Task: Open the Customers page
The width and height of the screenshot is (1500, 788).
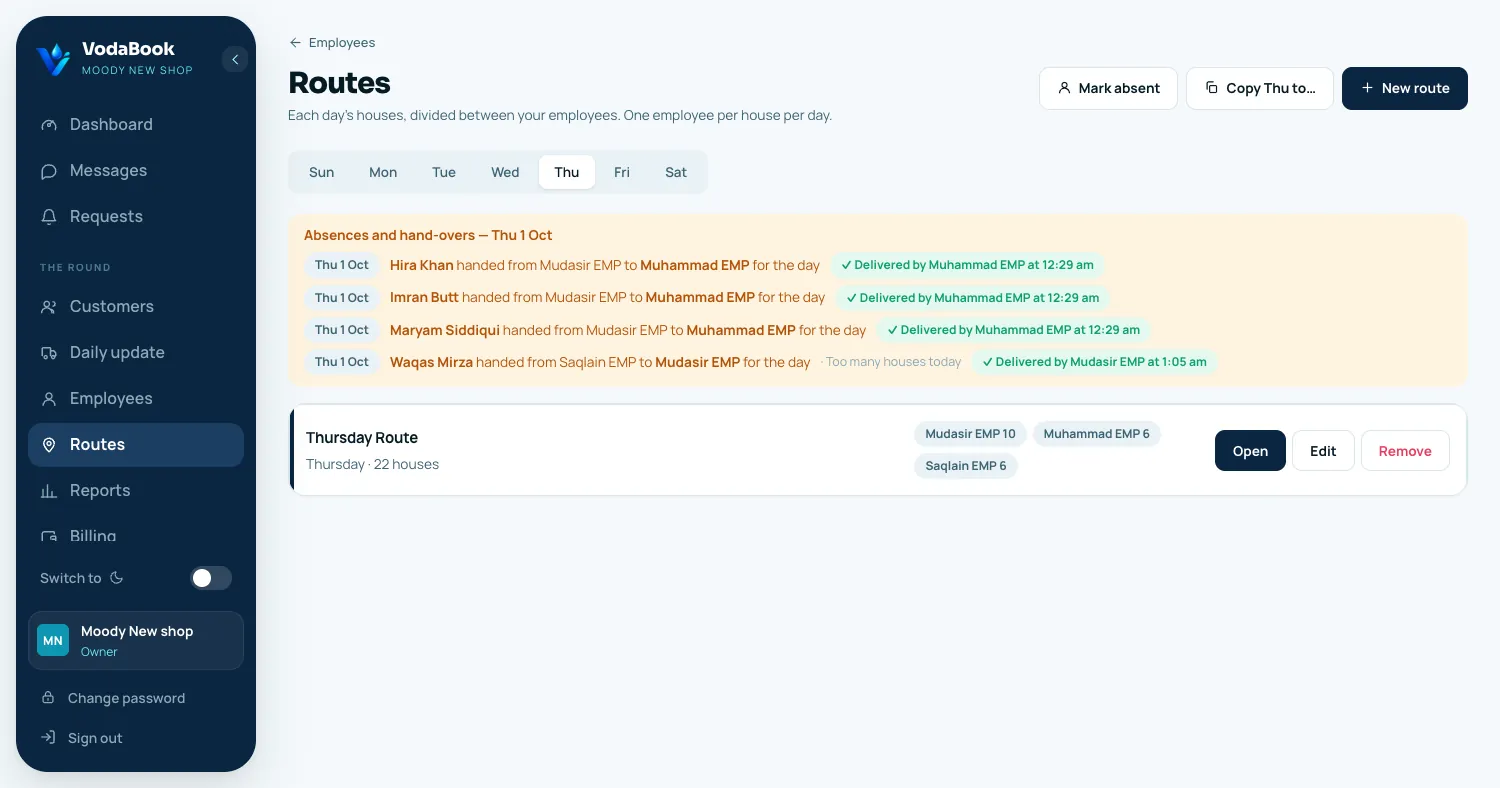Action: click(136, 307)
